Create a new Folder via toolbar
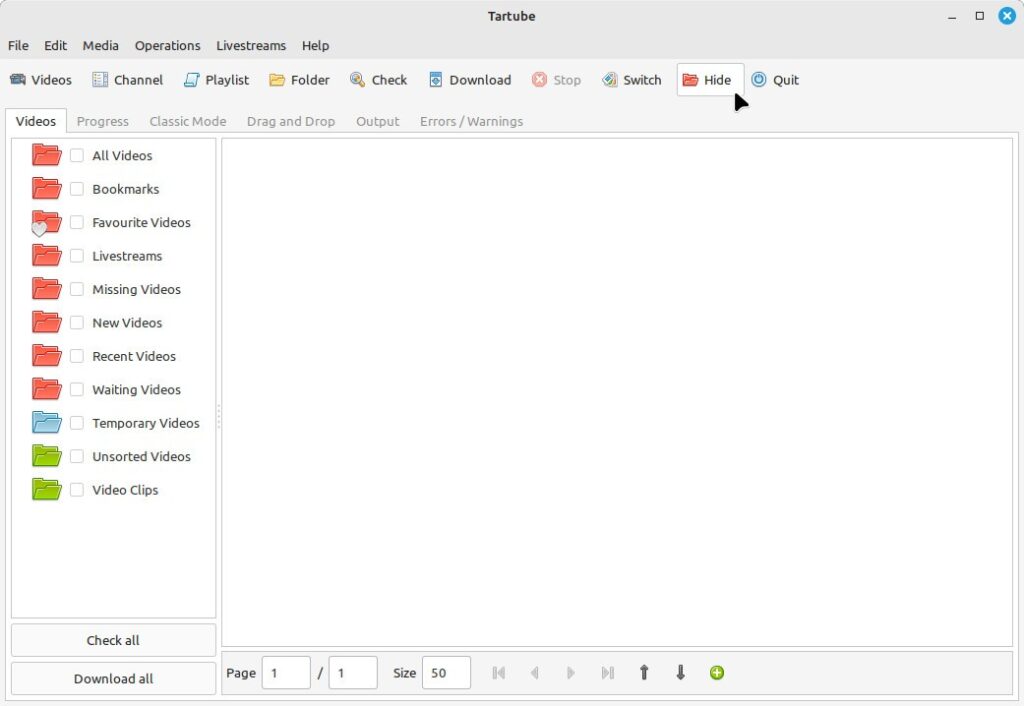 click(x=300, y=80)
